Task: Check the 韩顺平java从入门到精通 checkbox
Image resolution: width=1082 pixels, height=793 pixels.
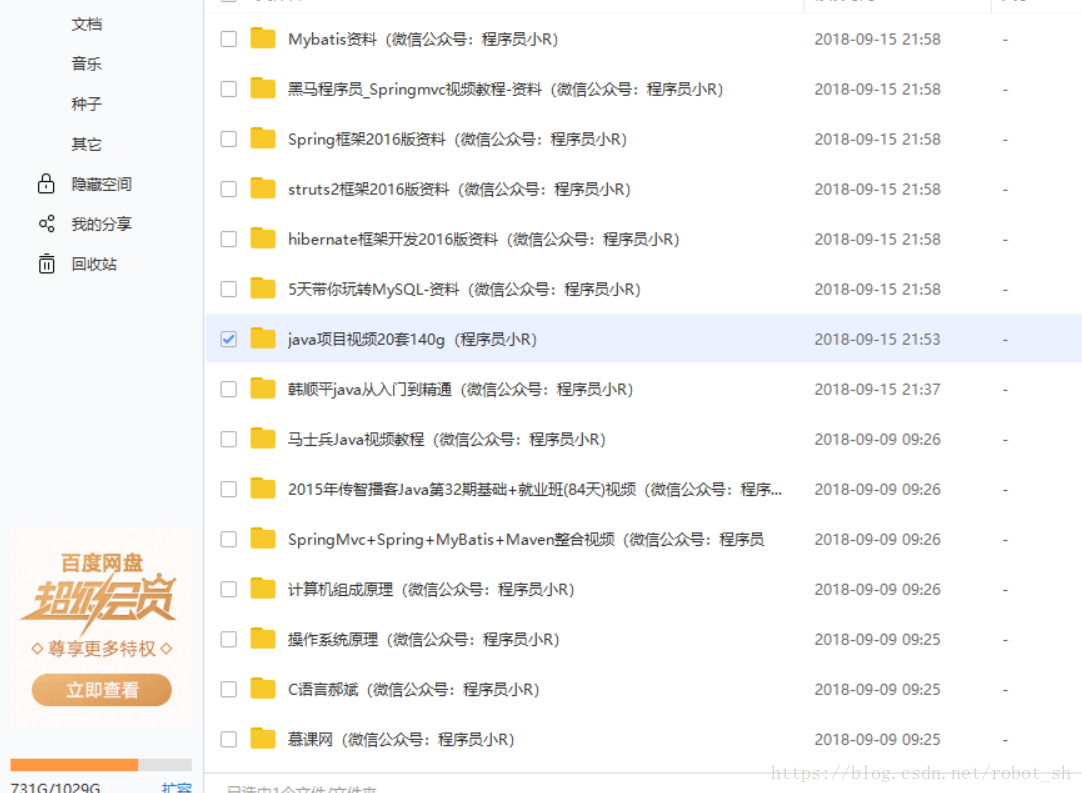Action: pyautogui.click(x=228, y=389)
